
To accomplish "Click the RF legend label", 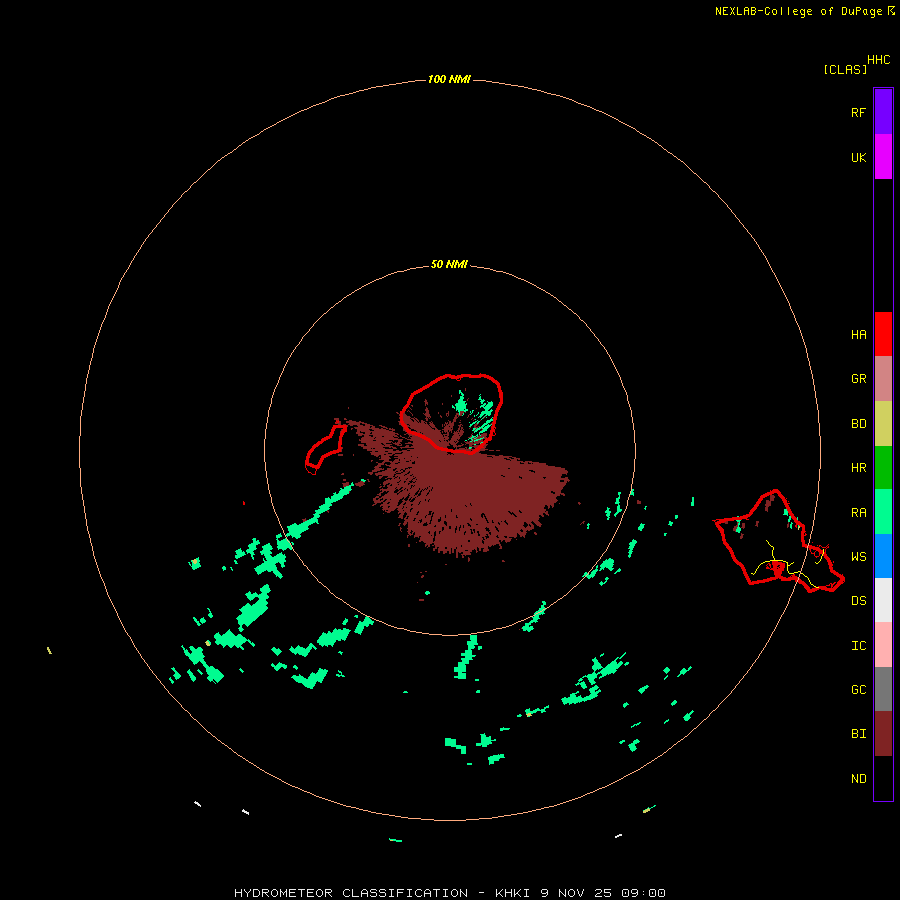I will [x=858, y=112].
